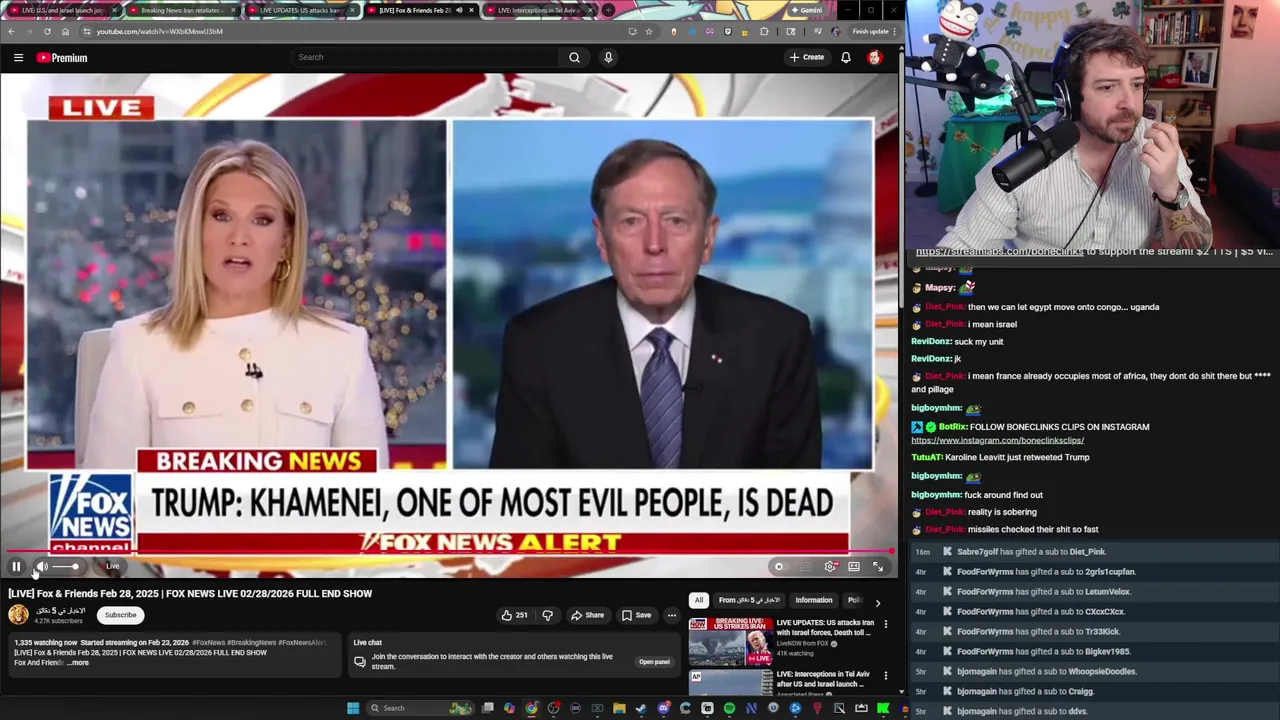Viewport: 1280px width, 720px height.
Task: Open the Create button
Action: point(806,57)
